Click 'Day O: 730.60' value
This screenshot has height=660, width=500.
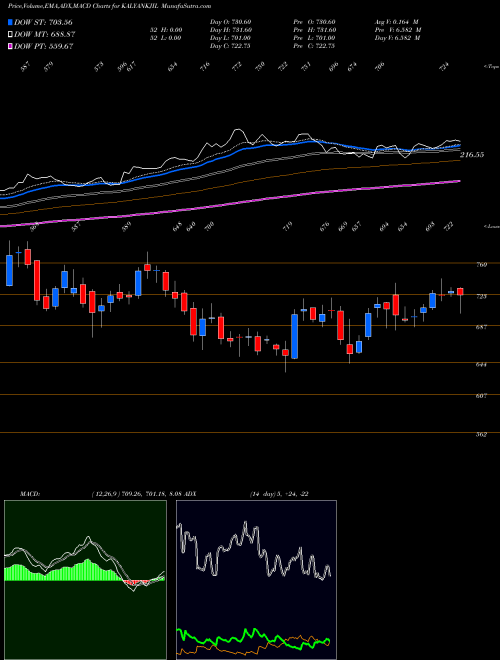pos(231,22)
